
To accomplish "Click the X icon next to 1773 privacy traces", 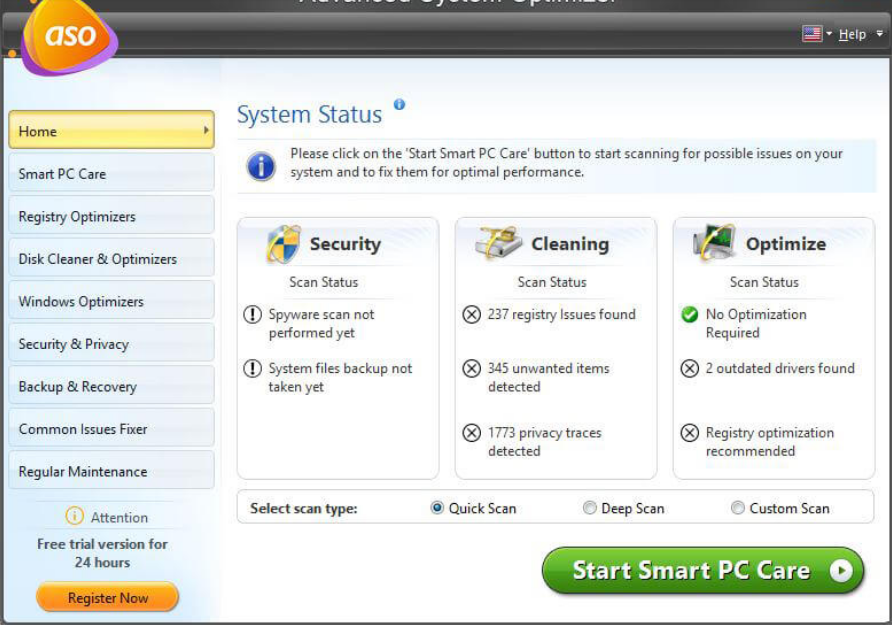I will coord(471,433).
